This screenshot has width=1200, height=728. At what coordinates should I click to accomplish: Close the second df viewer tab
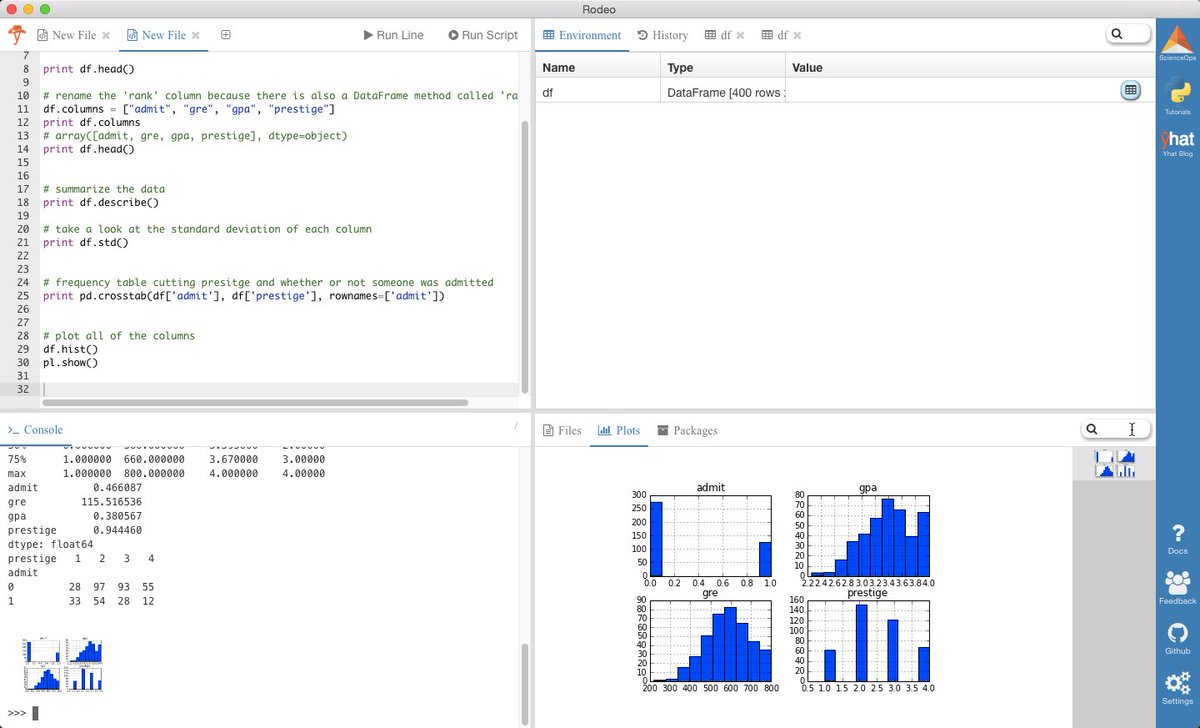(797, 35)
